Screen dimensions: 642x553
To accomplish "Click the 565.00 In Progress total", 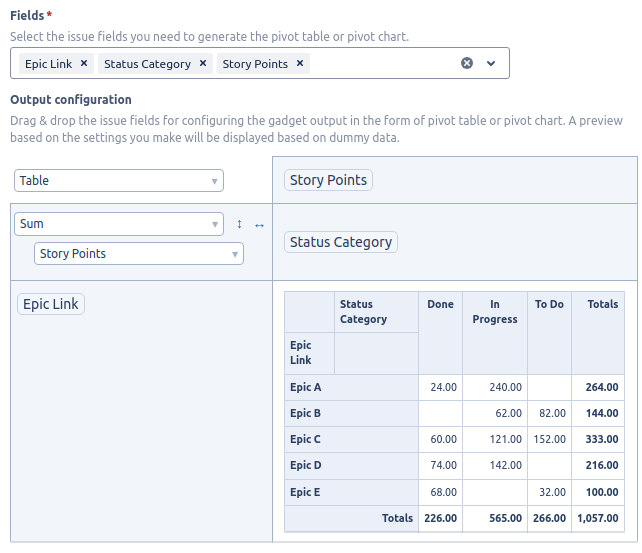I will coord(495,518).
